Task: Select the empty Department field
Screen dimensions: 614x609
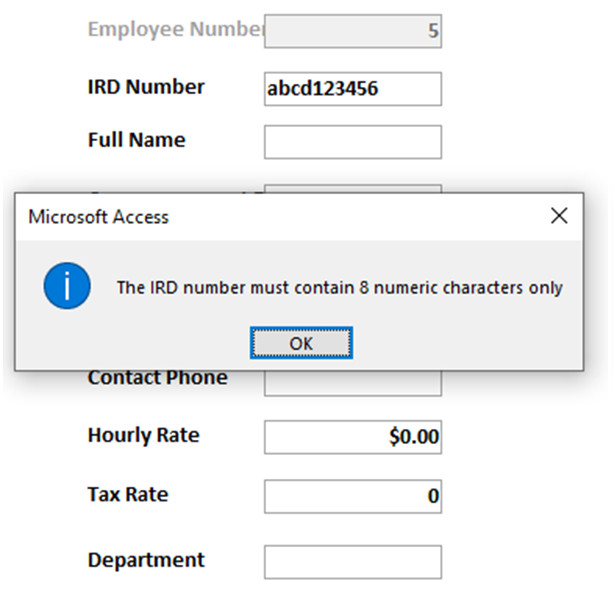Action: click(x=353, y=562)
